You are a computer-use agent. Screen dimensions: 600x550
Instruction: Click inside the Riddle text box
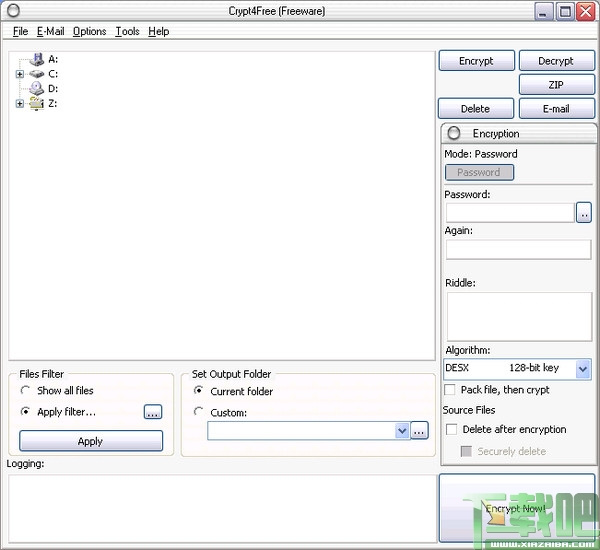(x=519, y=317)
